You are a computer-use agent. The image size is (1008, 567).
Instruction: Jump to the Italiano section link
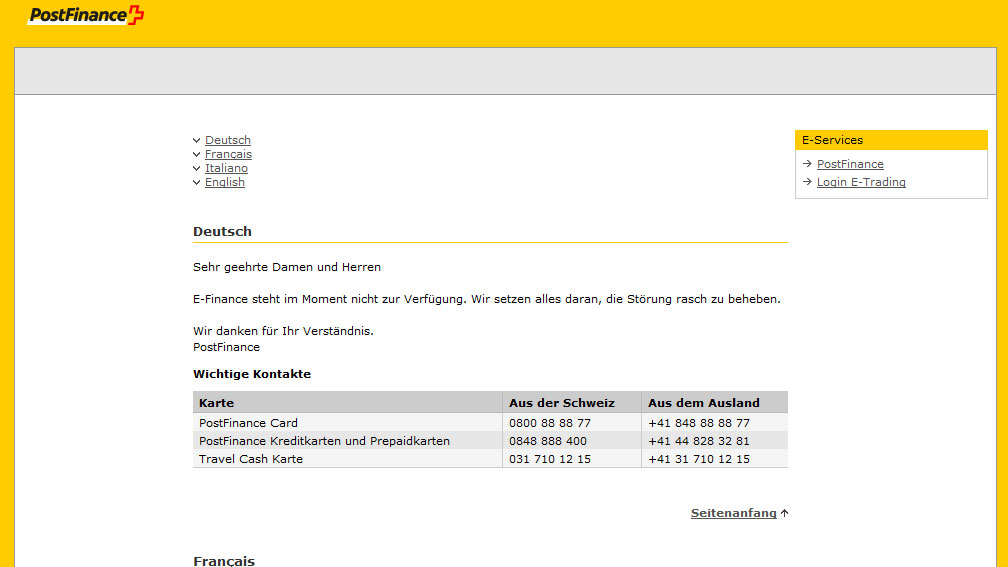[226, 168]
